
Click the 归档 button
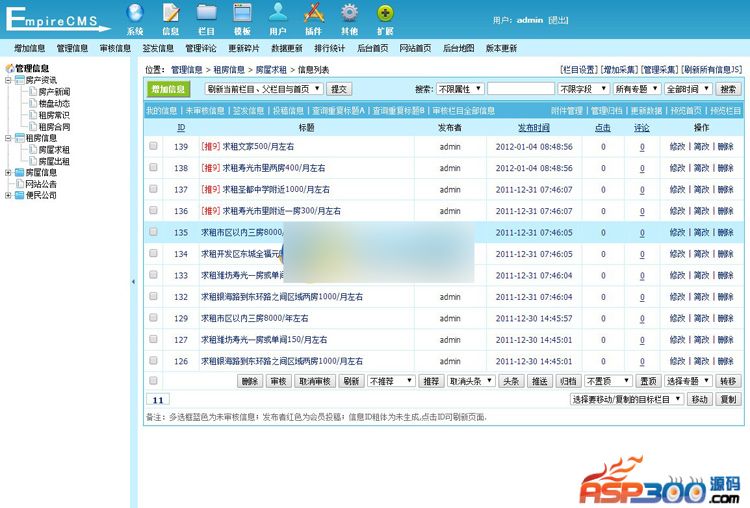568,381
